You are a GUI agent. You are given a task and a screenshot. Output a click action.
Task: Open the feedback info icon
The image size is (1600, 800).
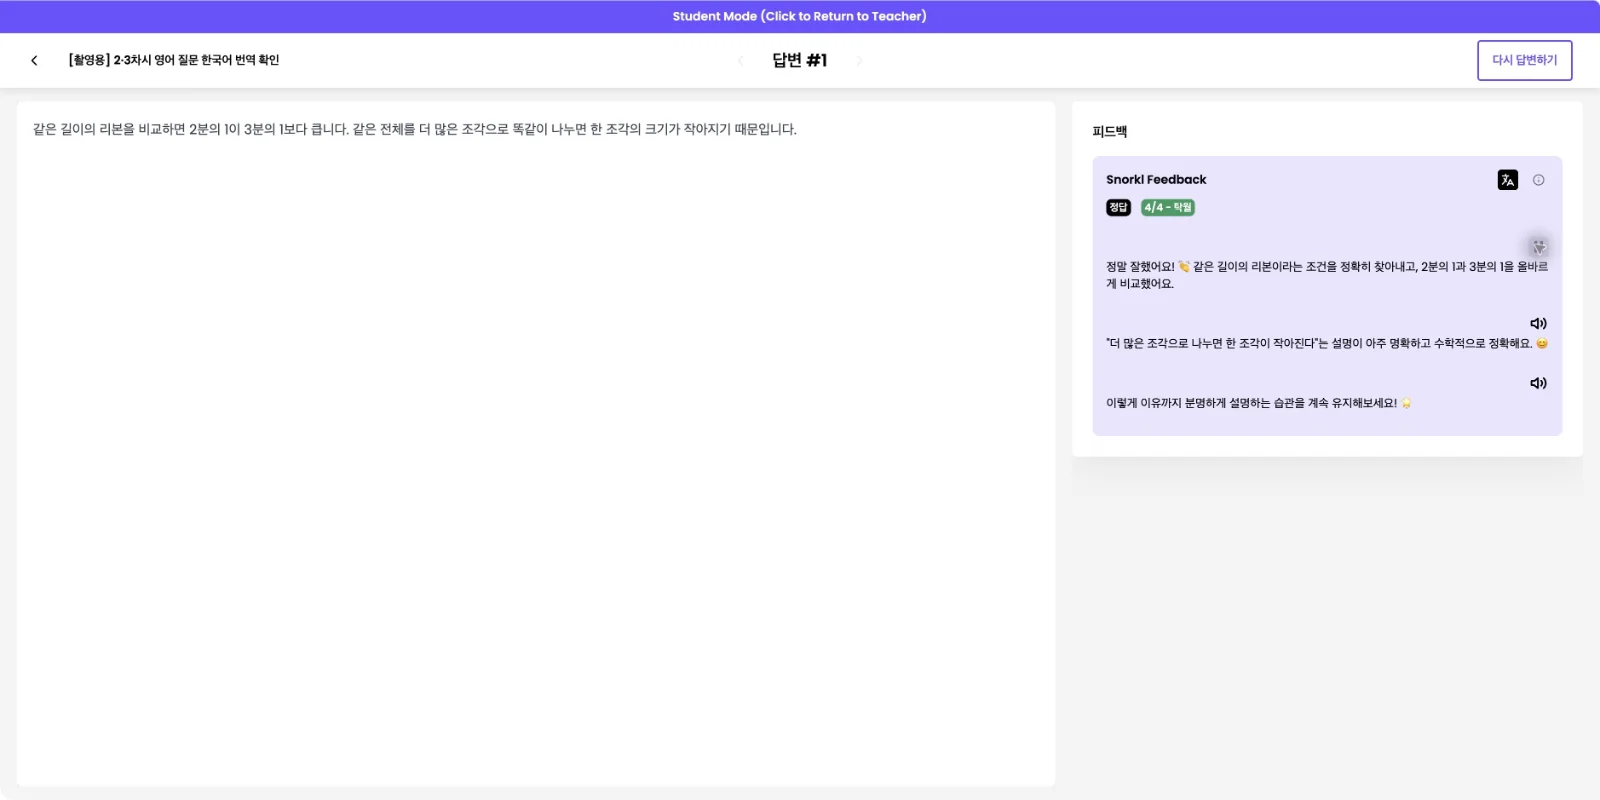click(x=1538, y=180)
